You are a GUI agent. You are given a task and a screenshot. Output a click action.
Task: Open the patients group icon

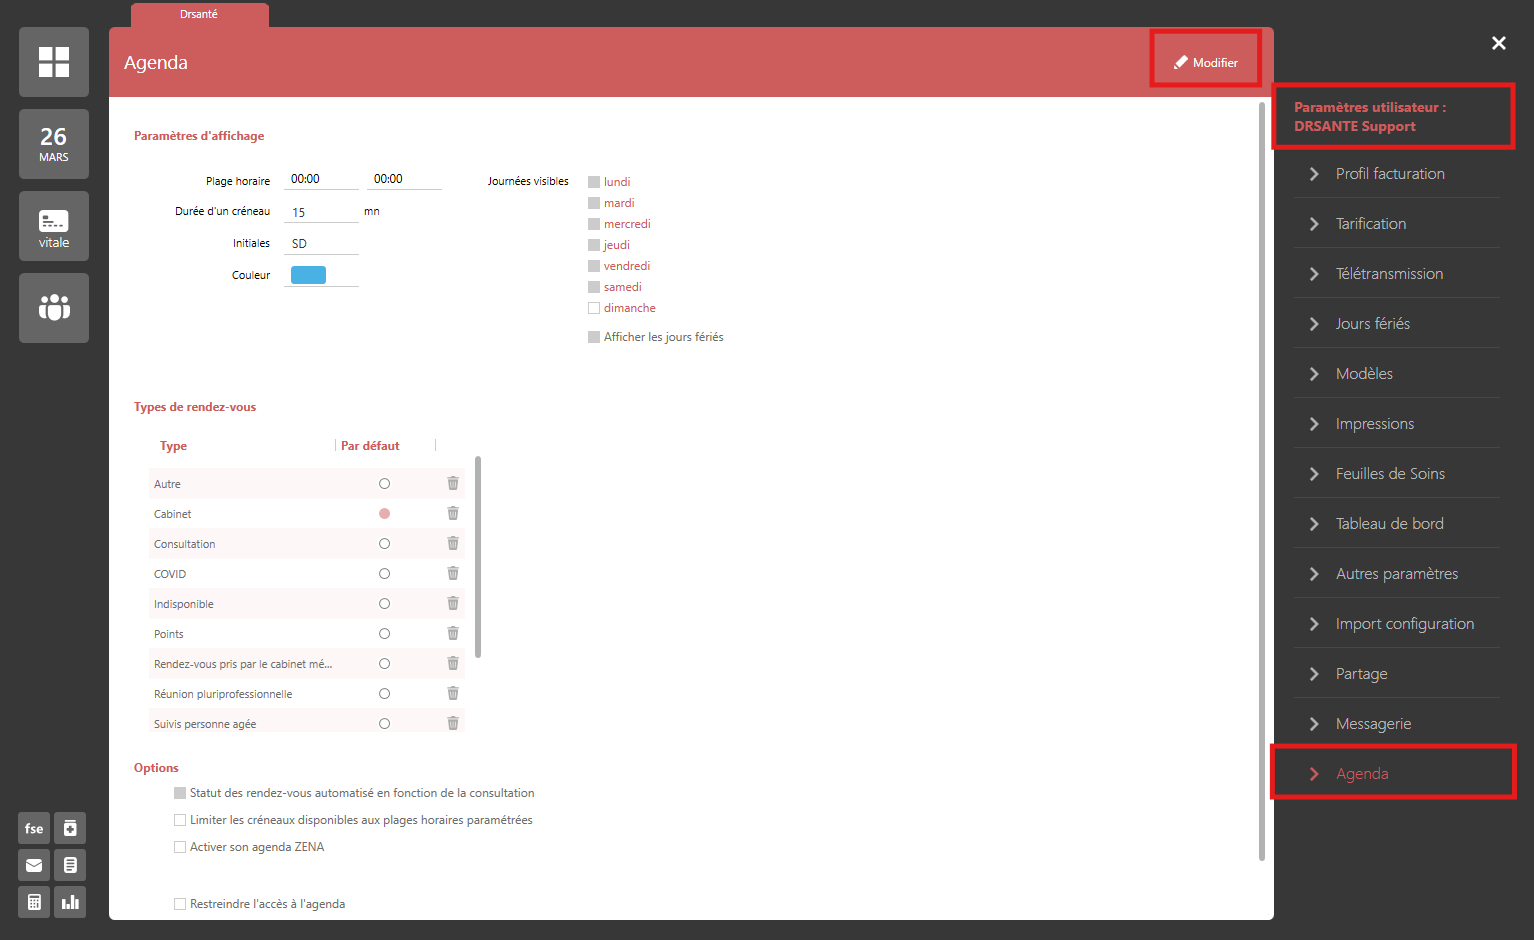(x=54, y=308)
